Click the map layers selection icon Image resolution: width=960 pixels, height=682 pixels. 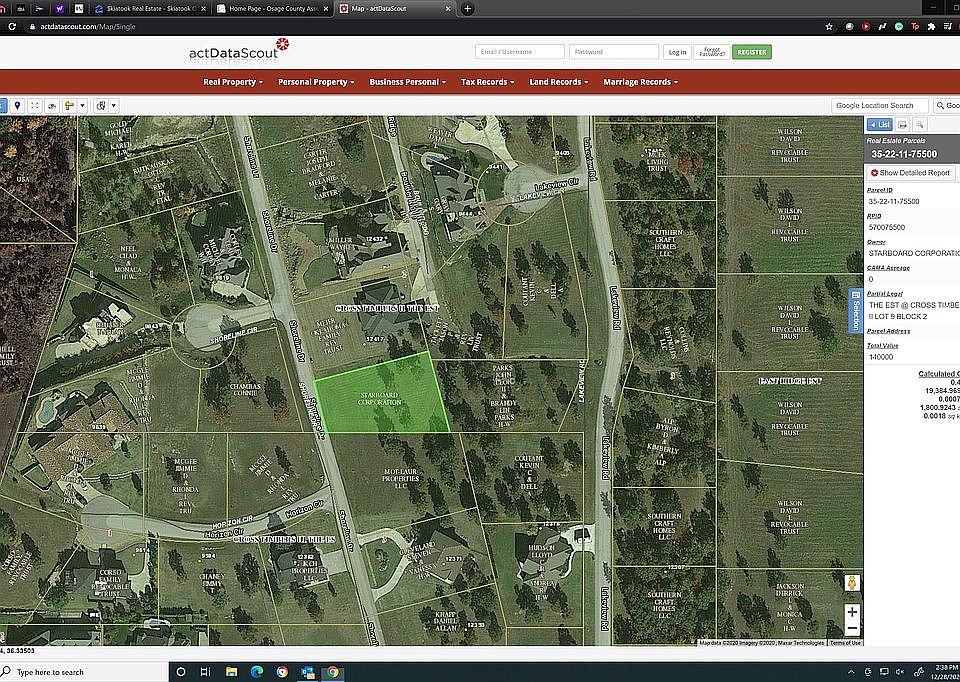point(101,105)
